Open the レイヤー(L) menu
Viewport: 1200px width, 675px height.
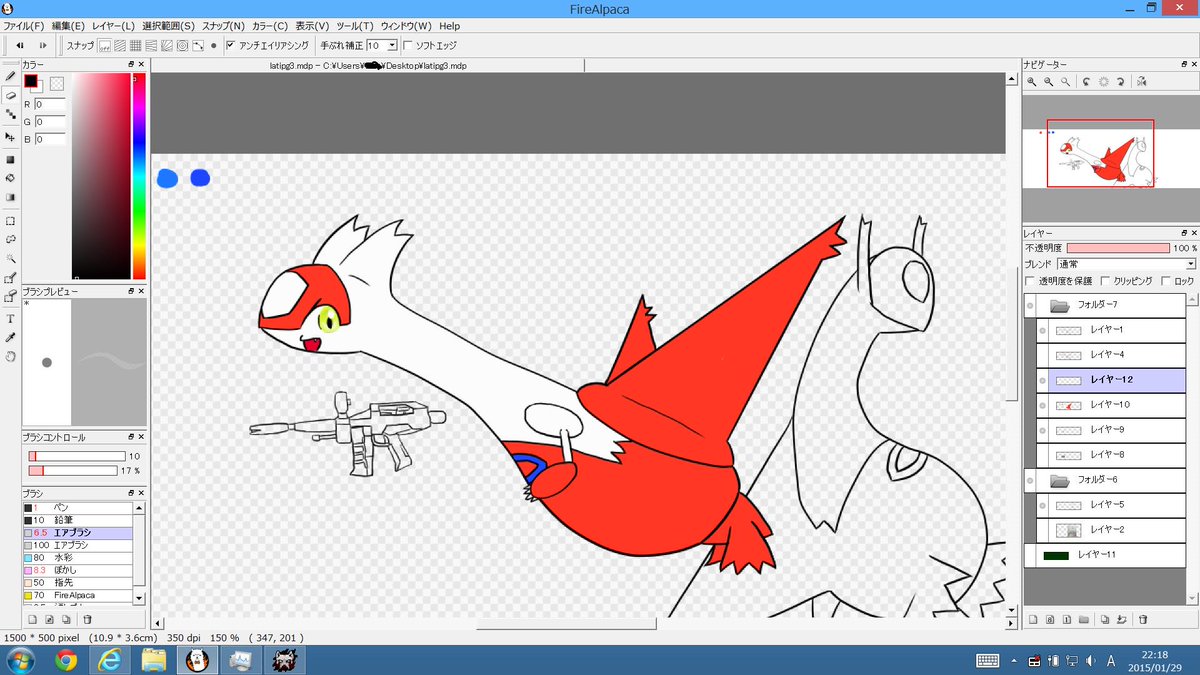pyautogui.click(x=113, y=25)
